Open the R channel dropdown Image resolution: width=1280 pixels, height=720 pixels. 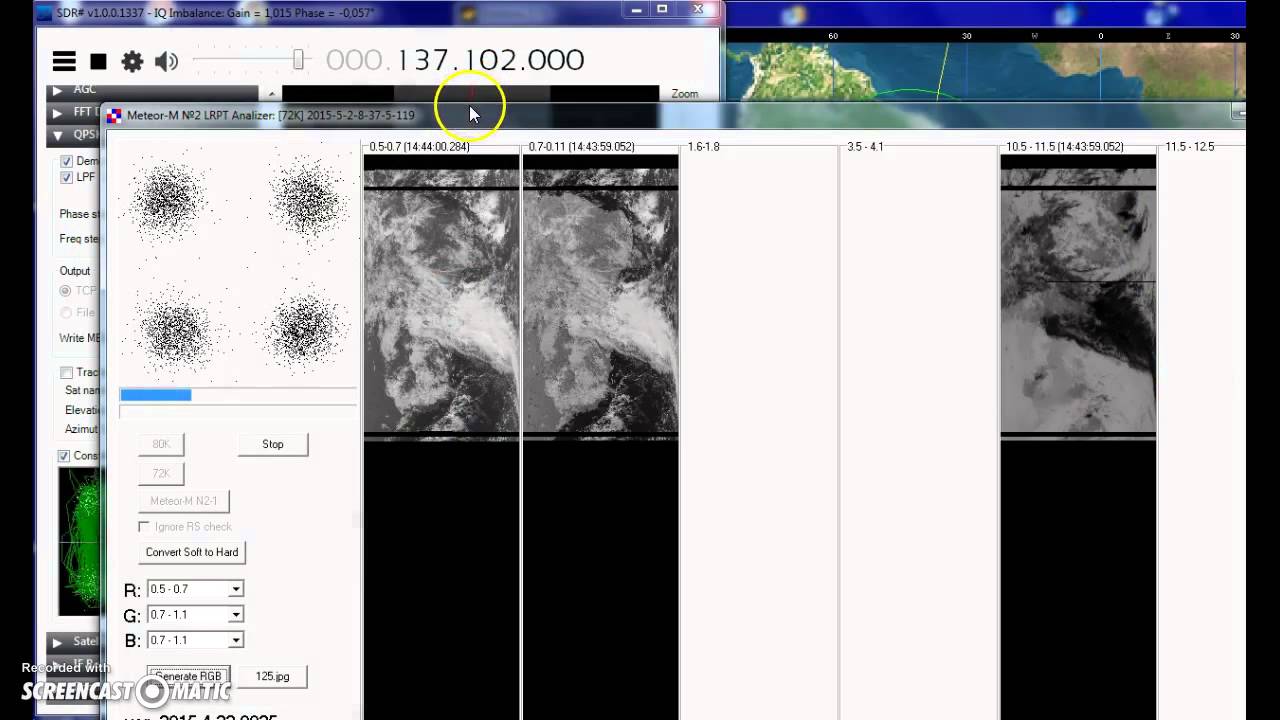point(236,589)
